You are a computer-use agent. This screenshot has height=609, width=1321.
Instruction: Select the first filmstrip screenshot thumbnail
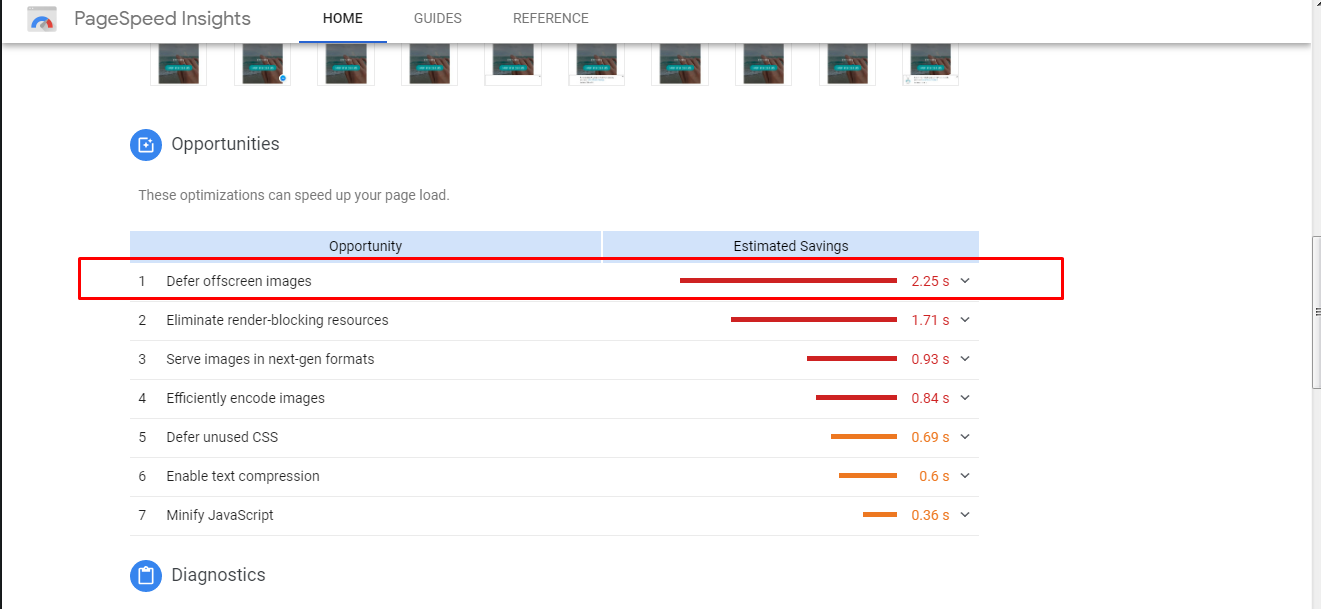pos(178,62)
